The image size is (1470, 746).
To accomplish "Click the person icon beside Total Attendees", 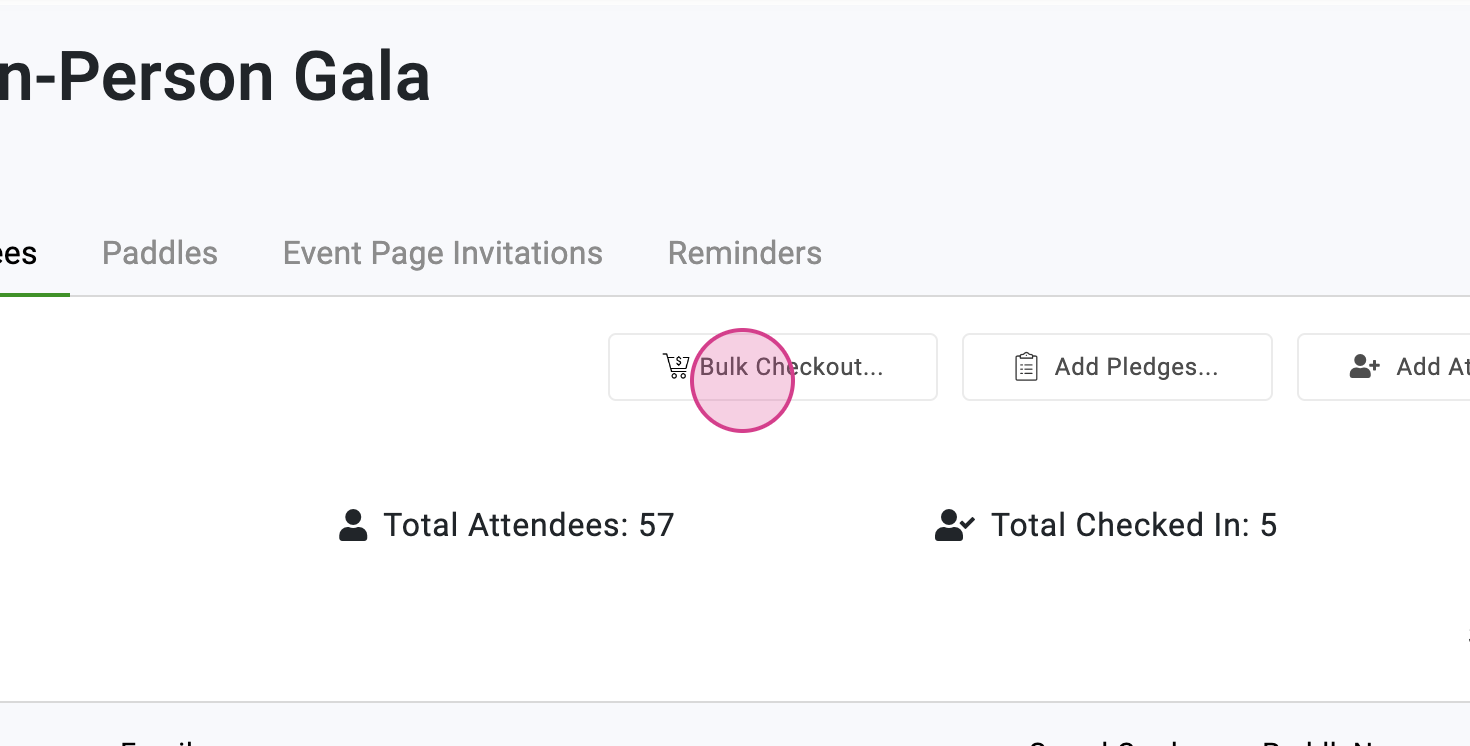I will pyautogui.click(x=353, y=525).
